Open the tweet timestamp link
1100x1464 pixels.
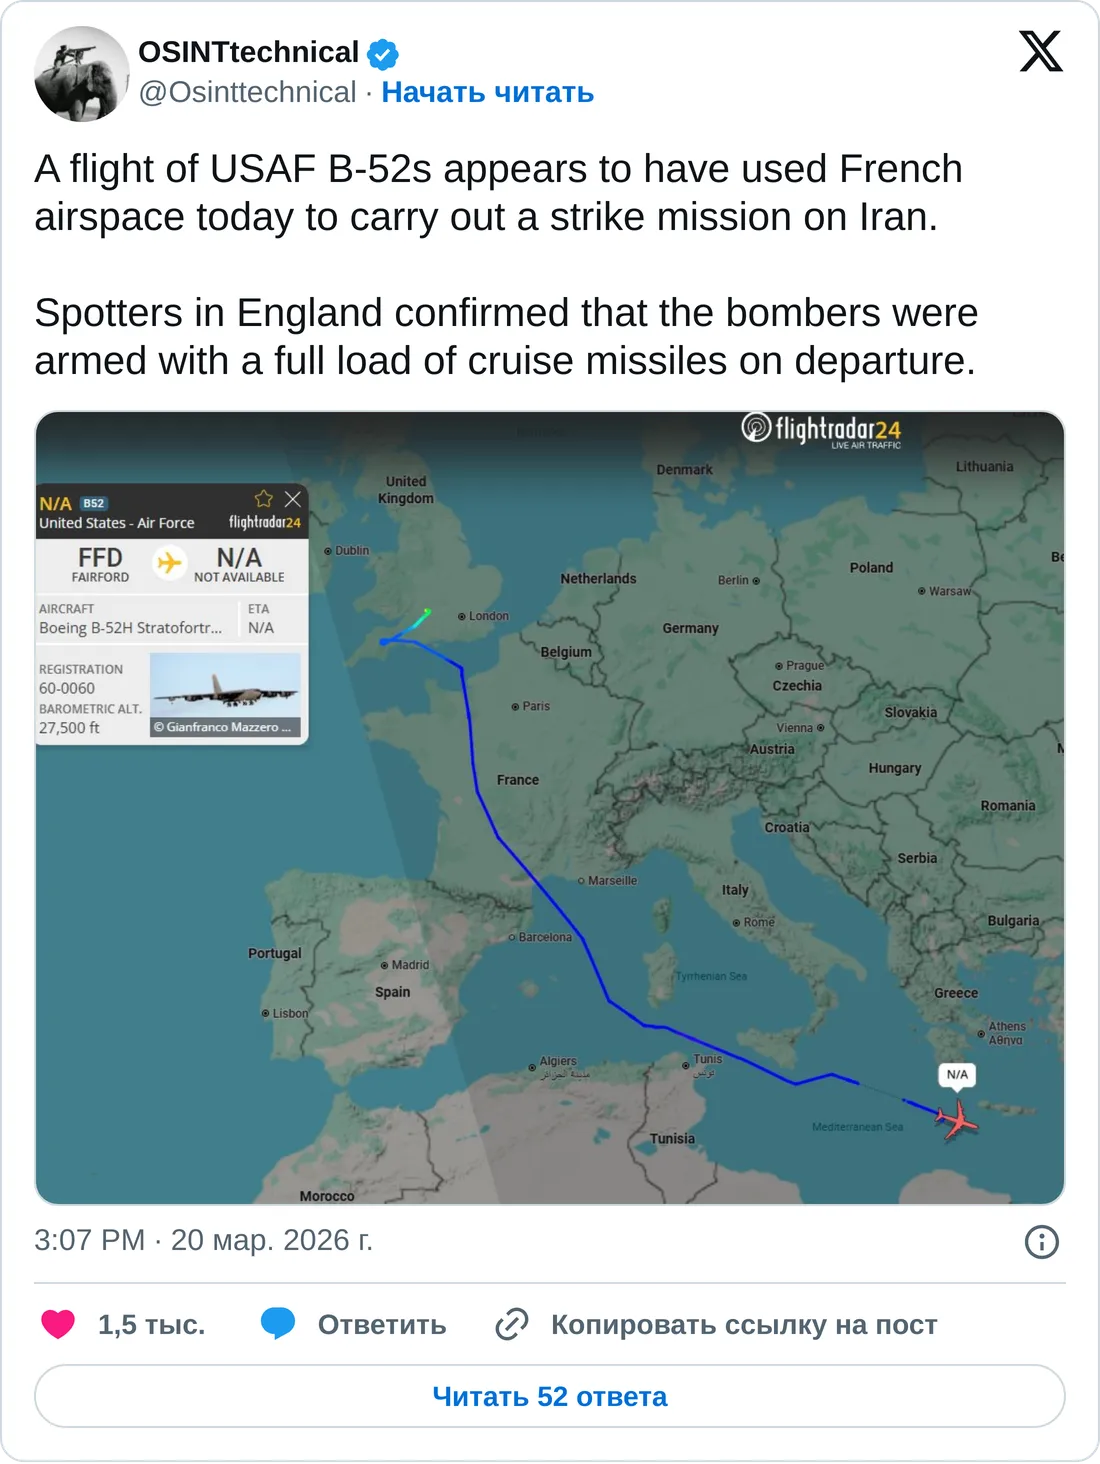click(203, 1240)
